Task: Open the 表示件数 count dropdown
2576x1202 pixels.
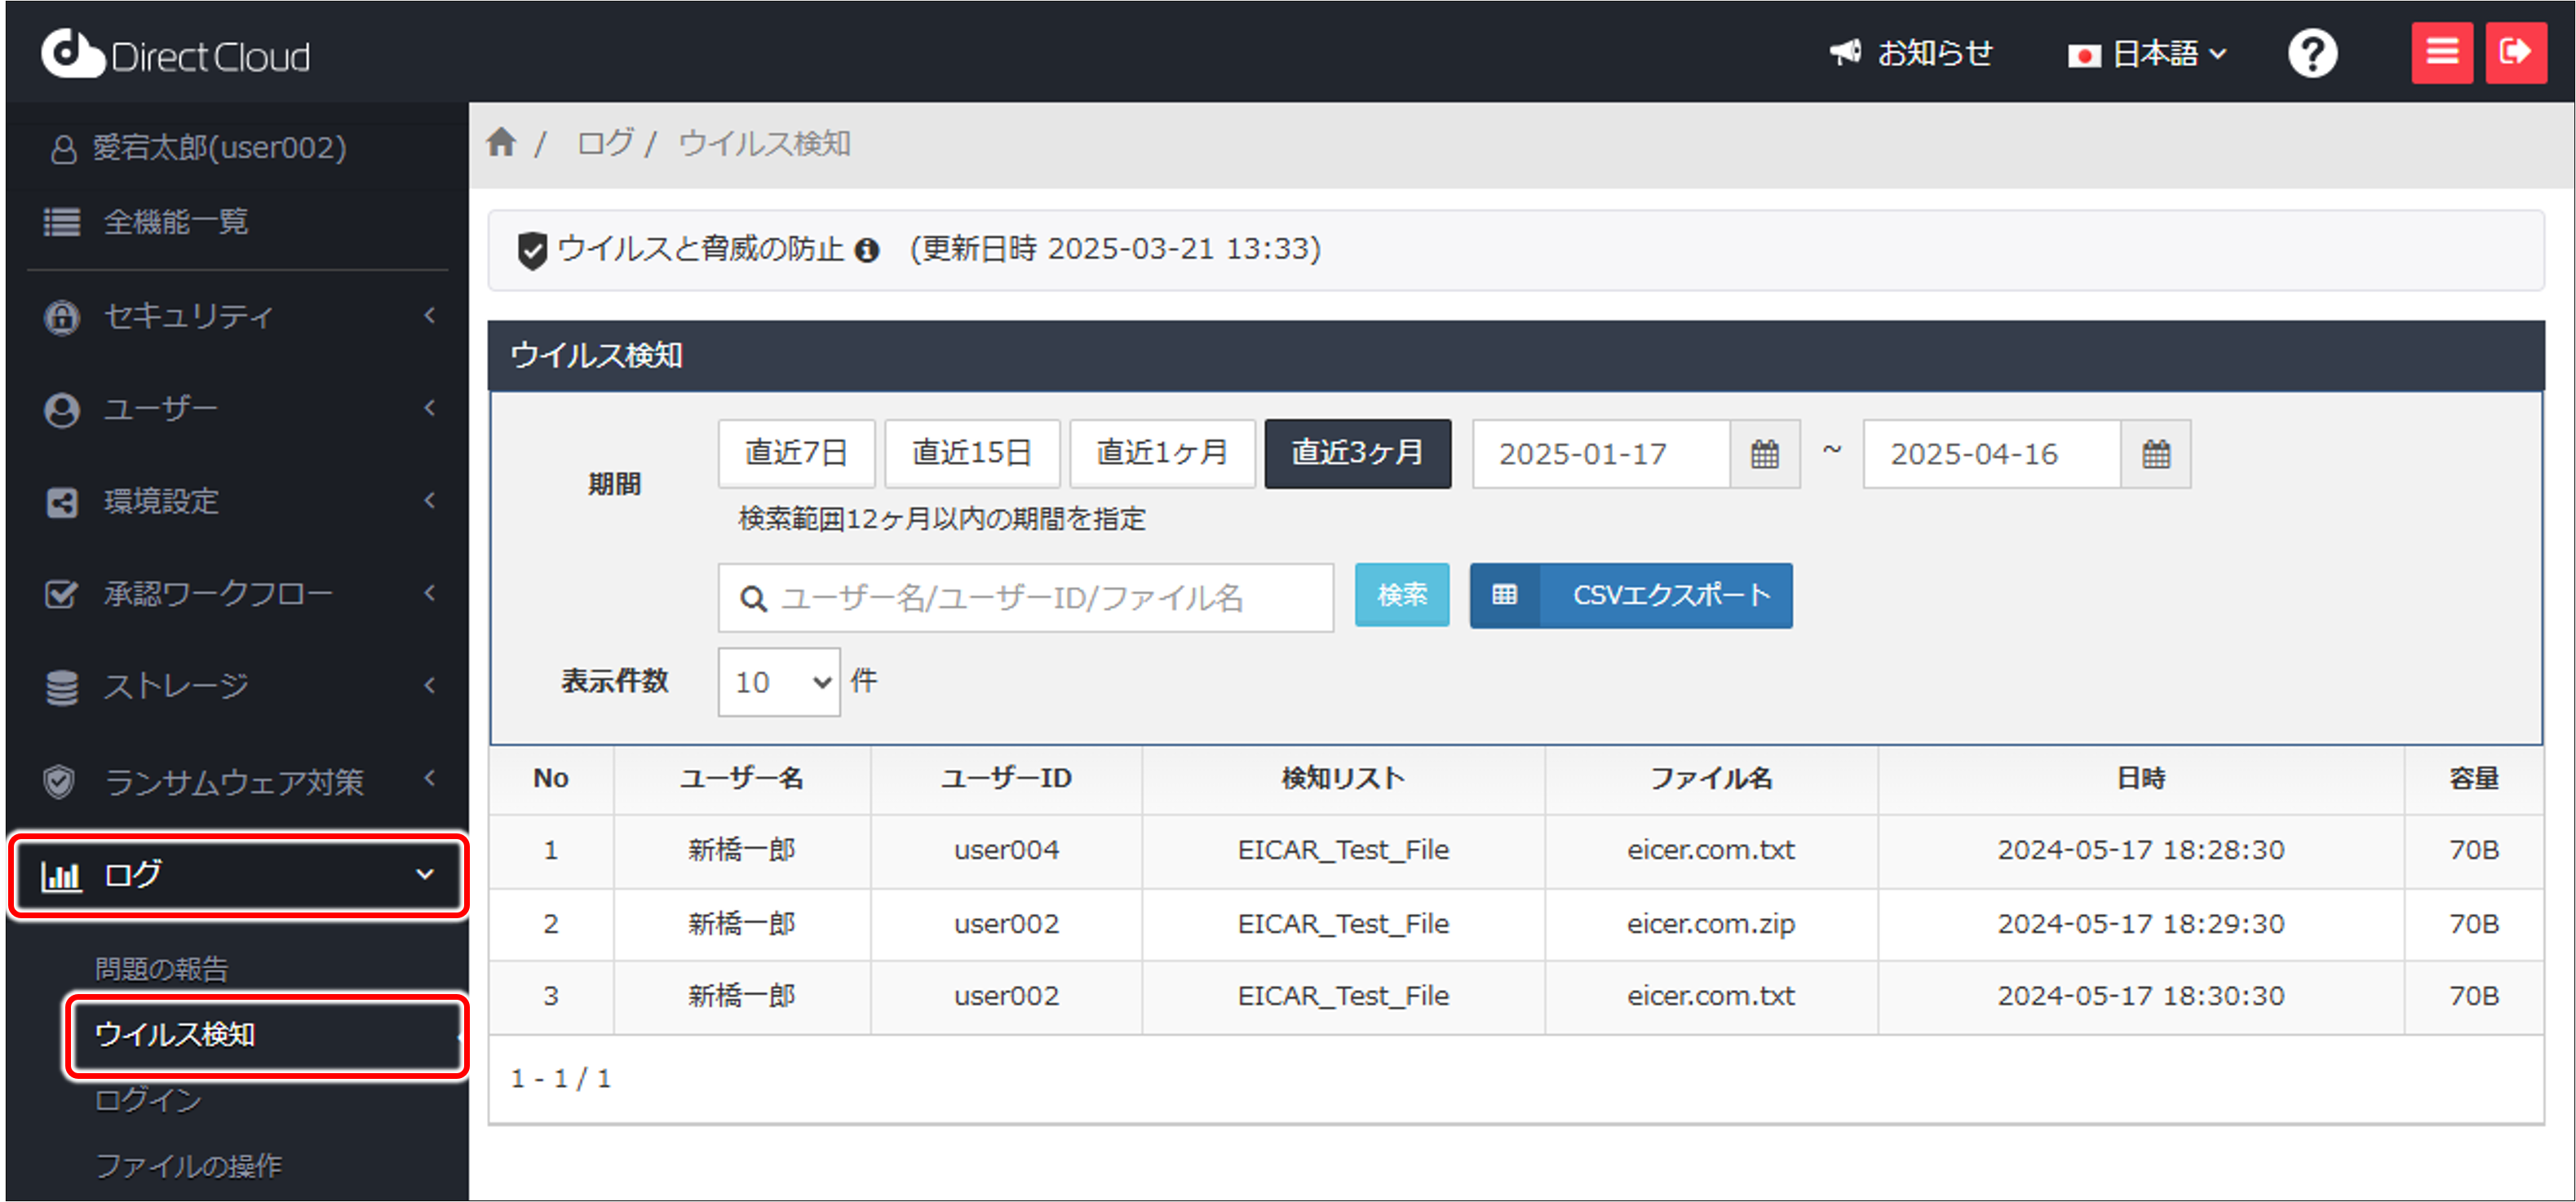Action: pos(778,682)
